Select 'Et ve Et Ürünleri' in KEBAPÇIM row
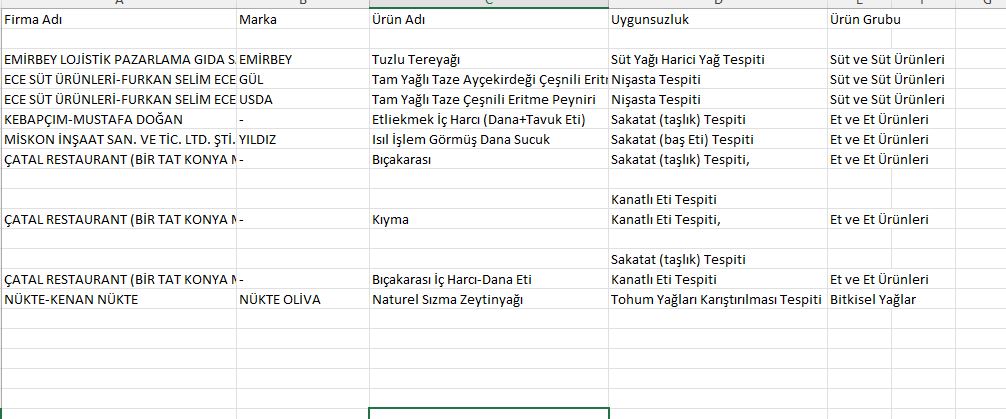The height and width of the screenshot is (419, 1006). pyautogui.click(x=879, y=119)
